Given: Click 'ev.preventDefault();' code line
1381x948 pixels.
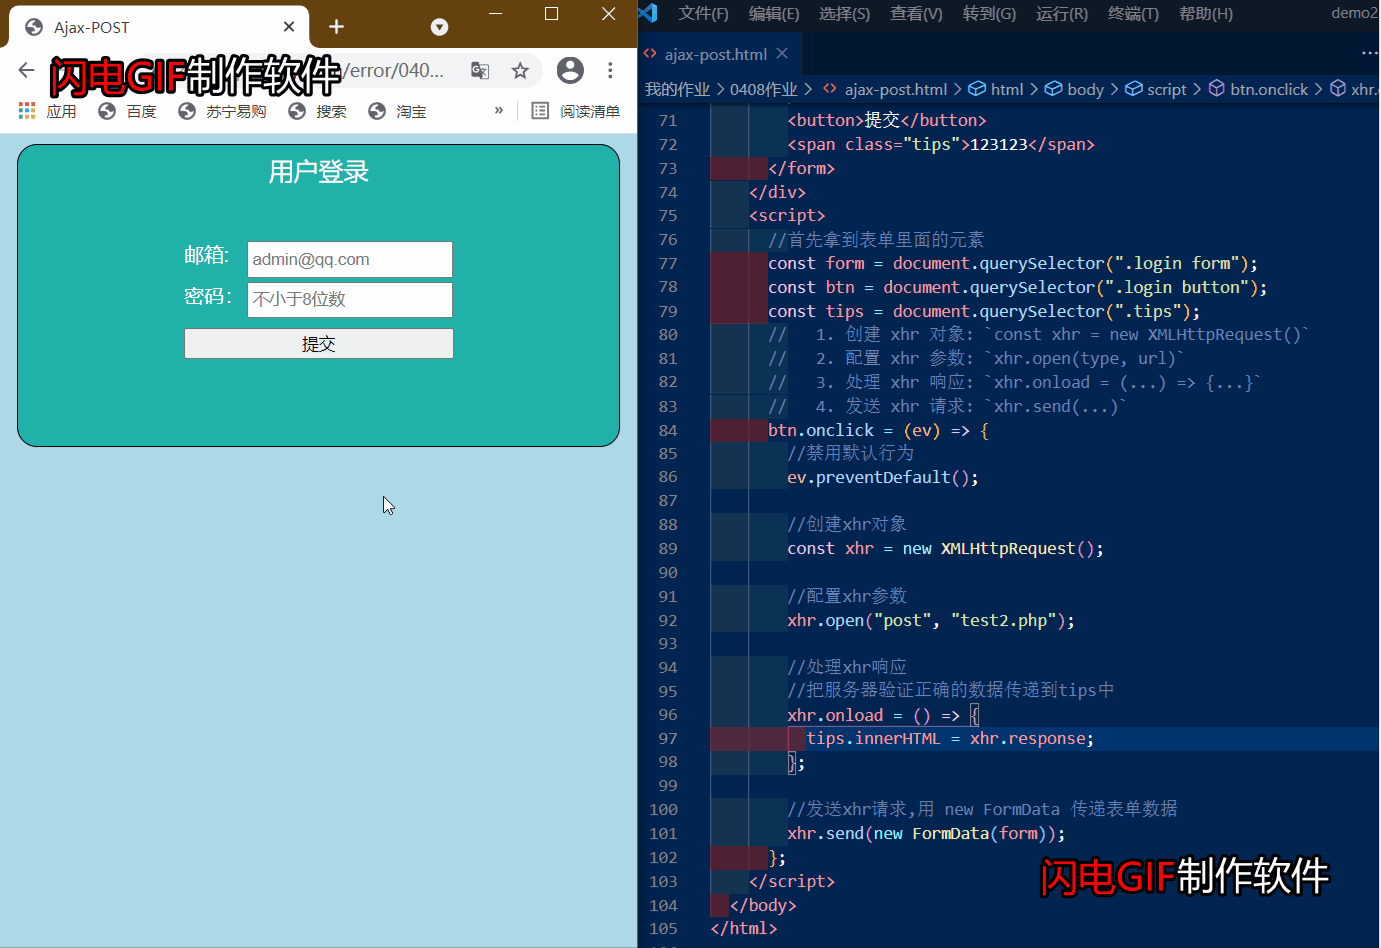Looking at the screenshot, I should tap(883, 477).
